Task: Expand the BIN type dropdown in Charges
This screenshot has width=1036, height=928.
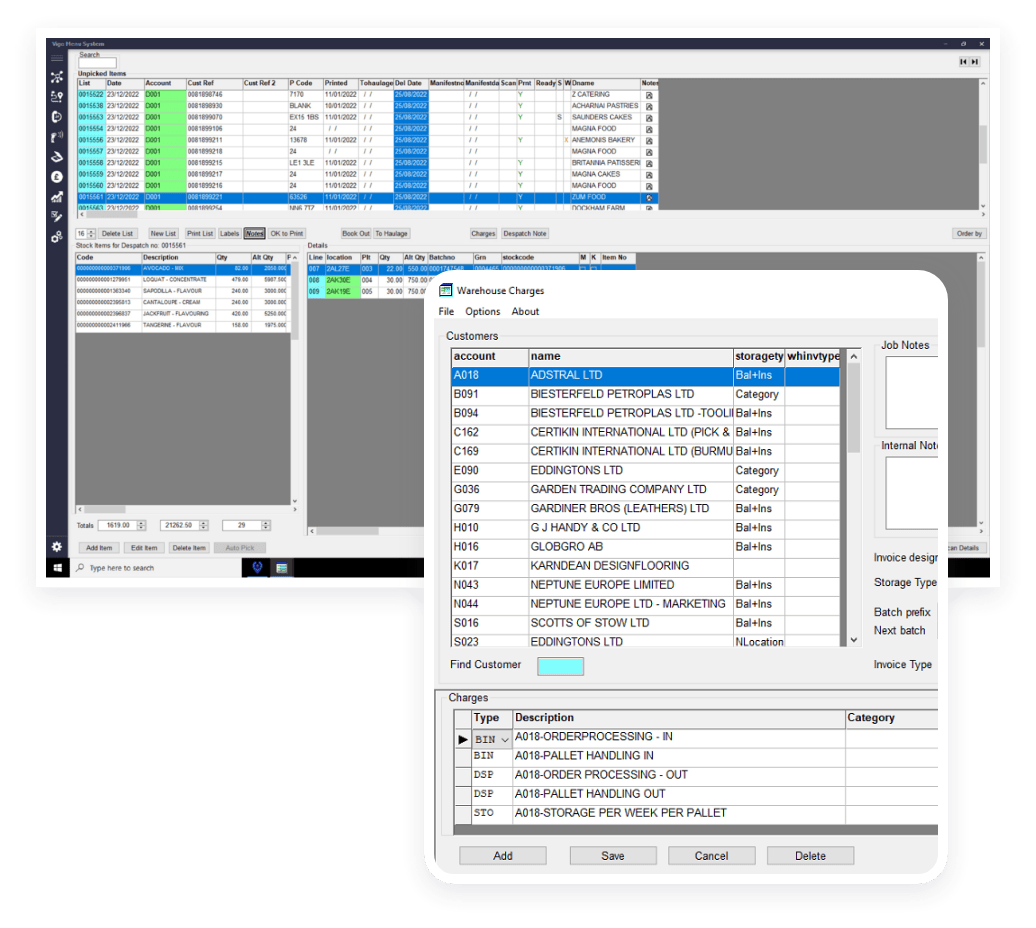Action: click(504, 739)
